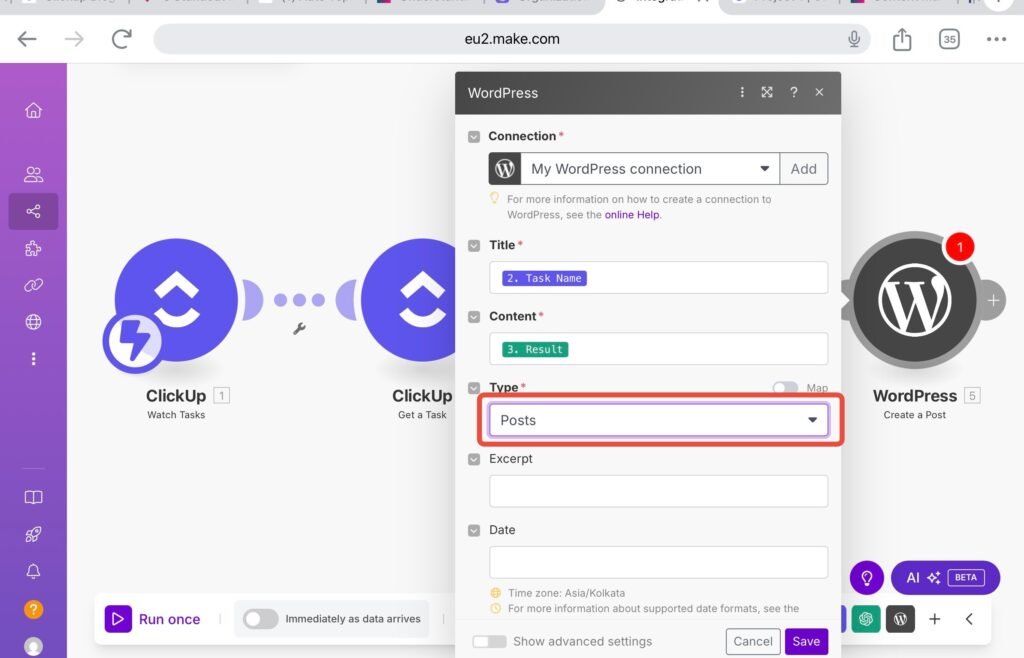Screen dimensions: 1024x658
Task: Open the browser three-dot more menu
Action: 996,39
